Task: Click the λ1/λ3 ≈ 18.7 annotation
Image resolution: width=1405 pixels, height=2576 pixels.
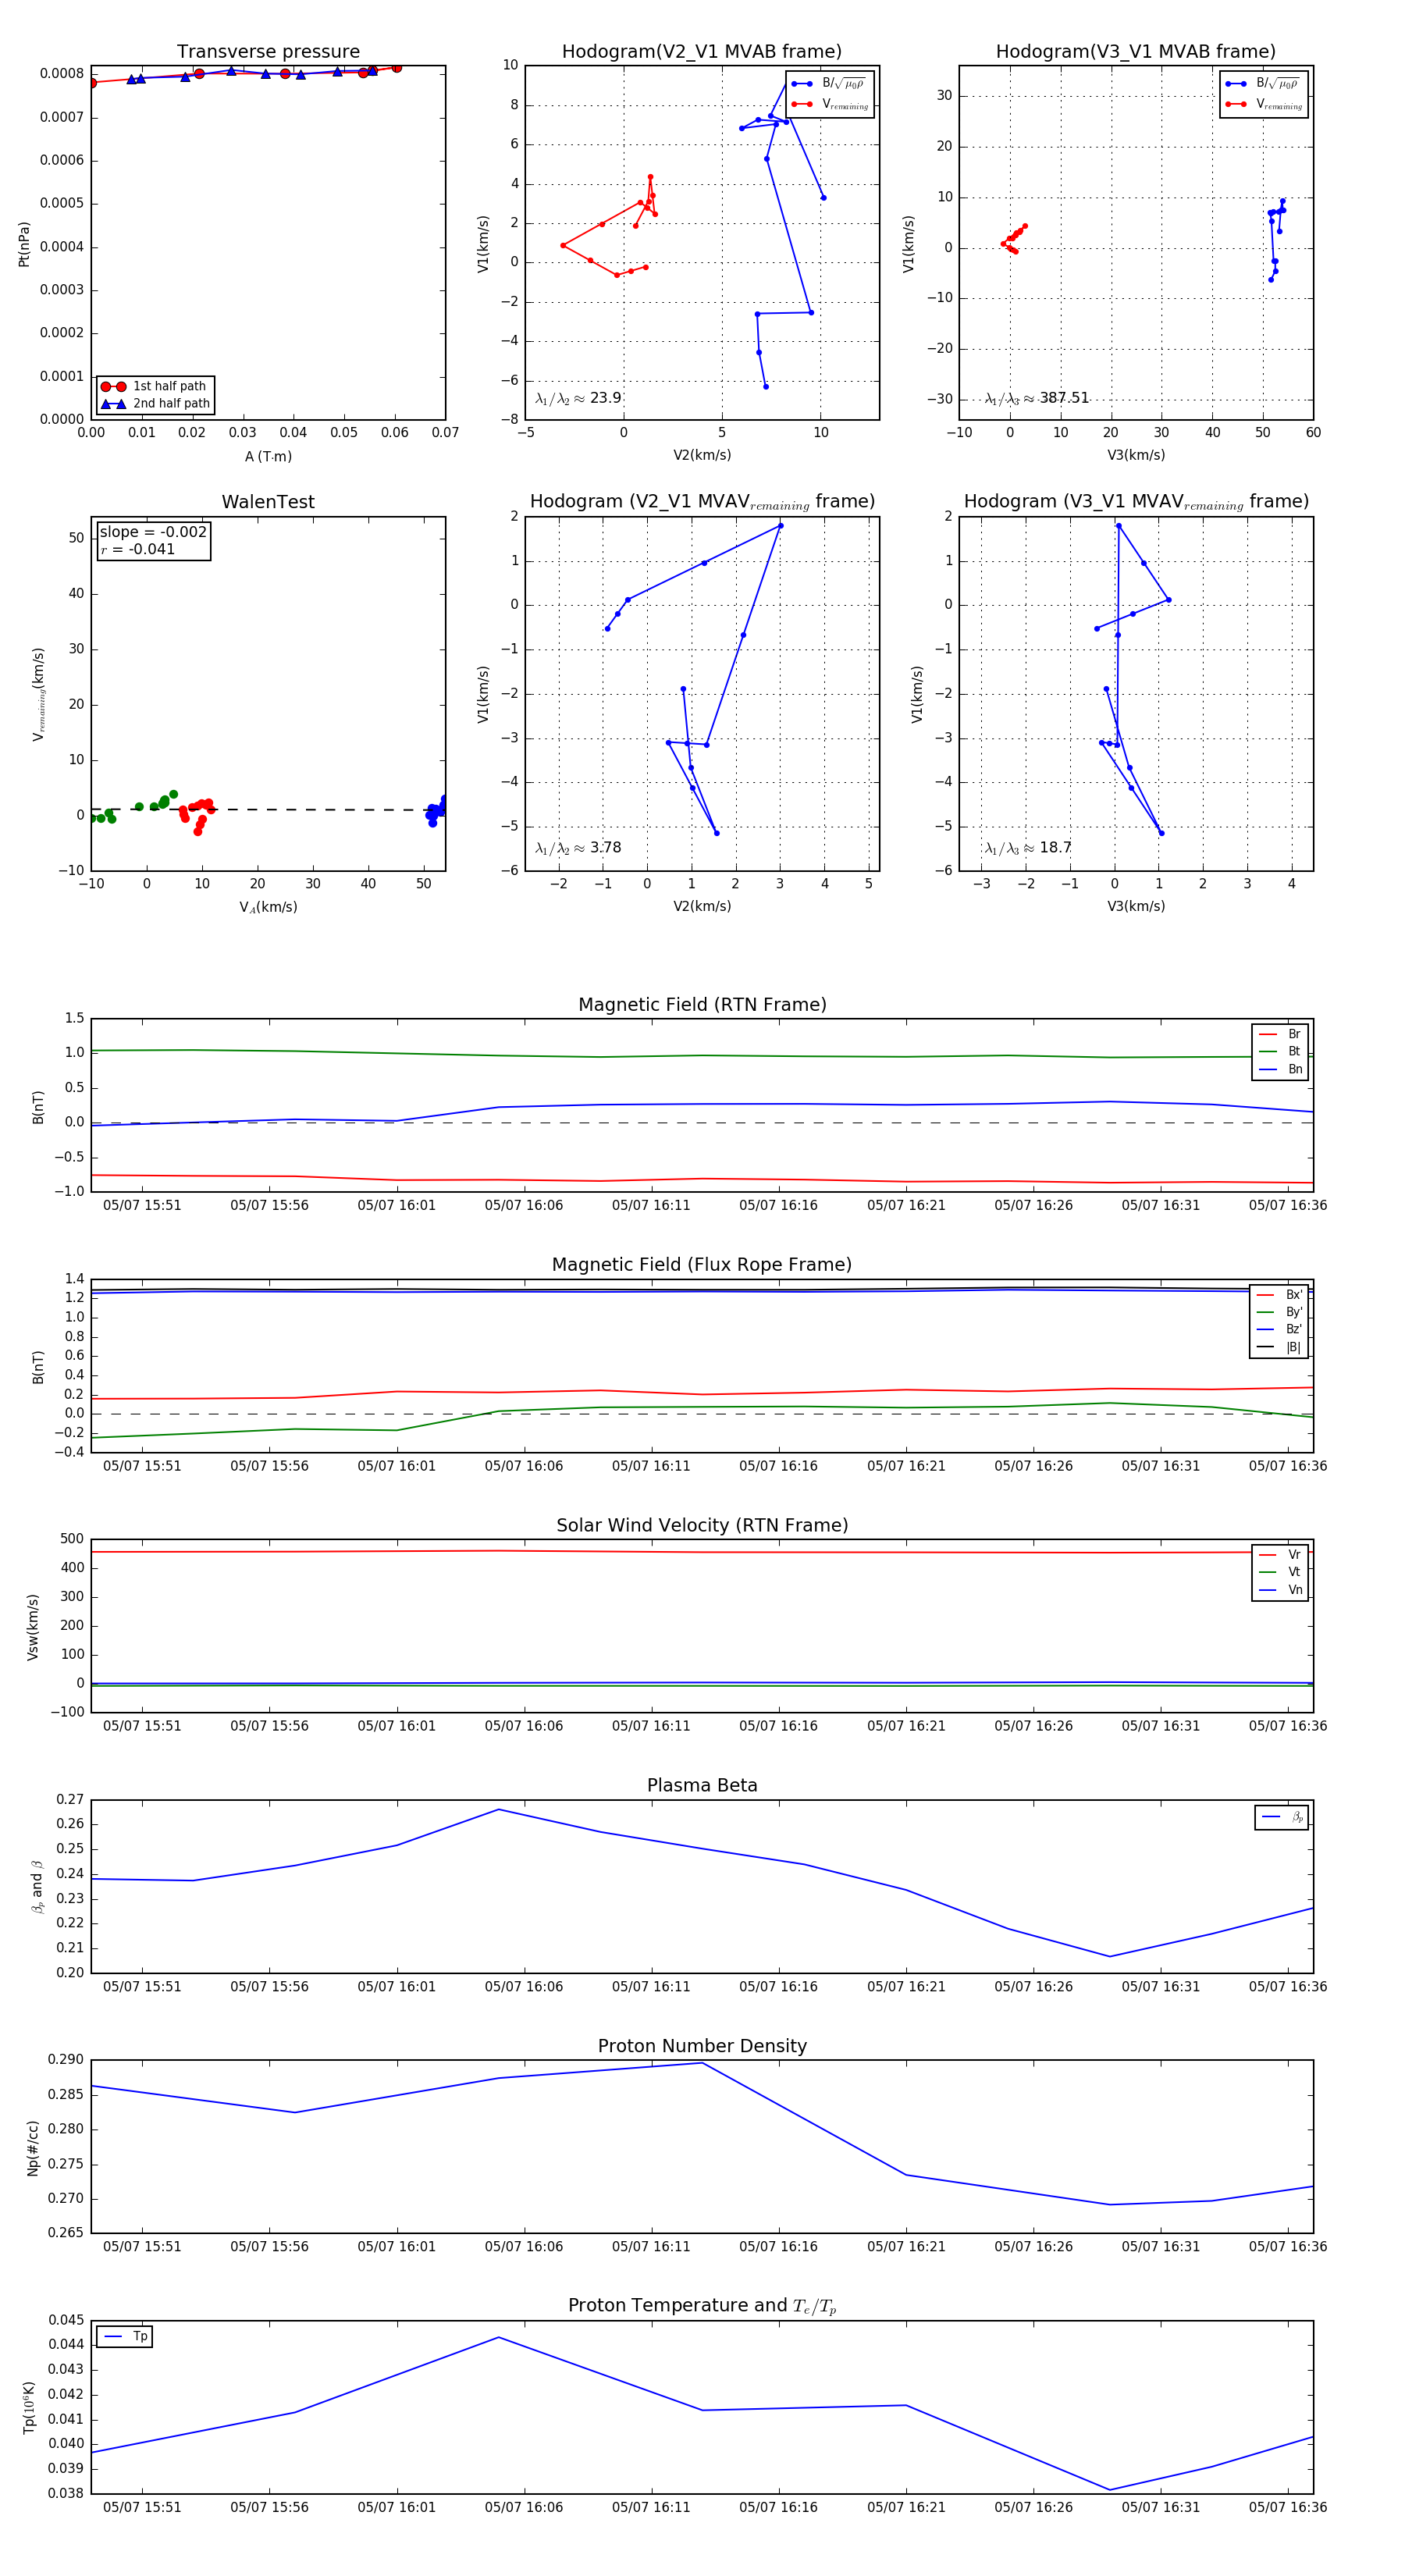Action: [x=1028, y=848]
